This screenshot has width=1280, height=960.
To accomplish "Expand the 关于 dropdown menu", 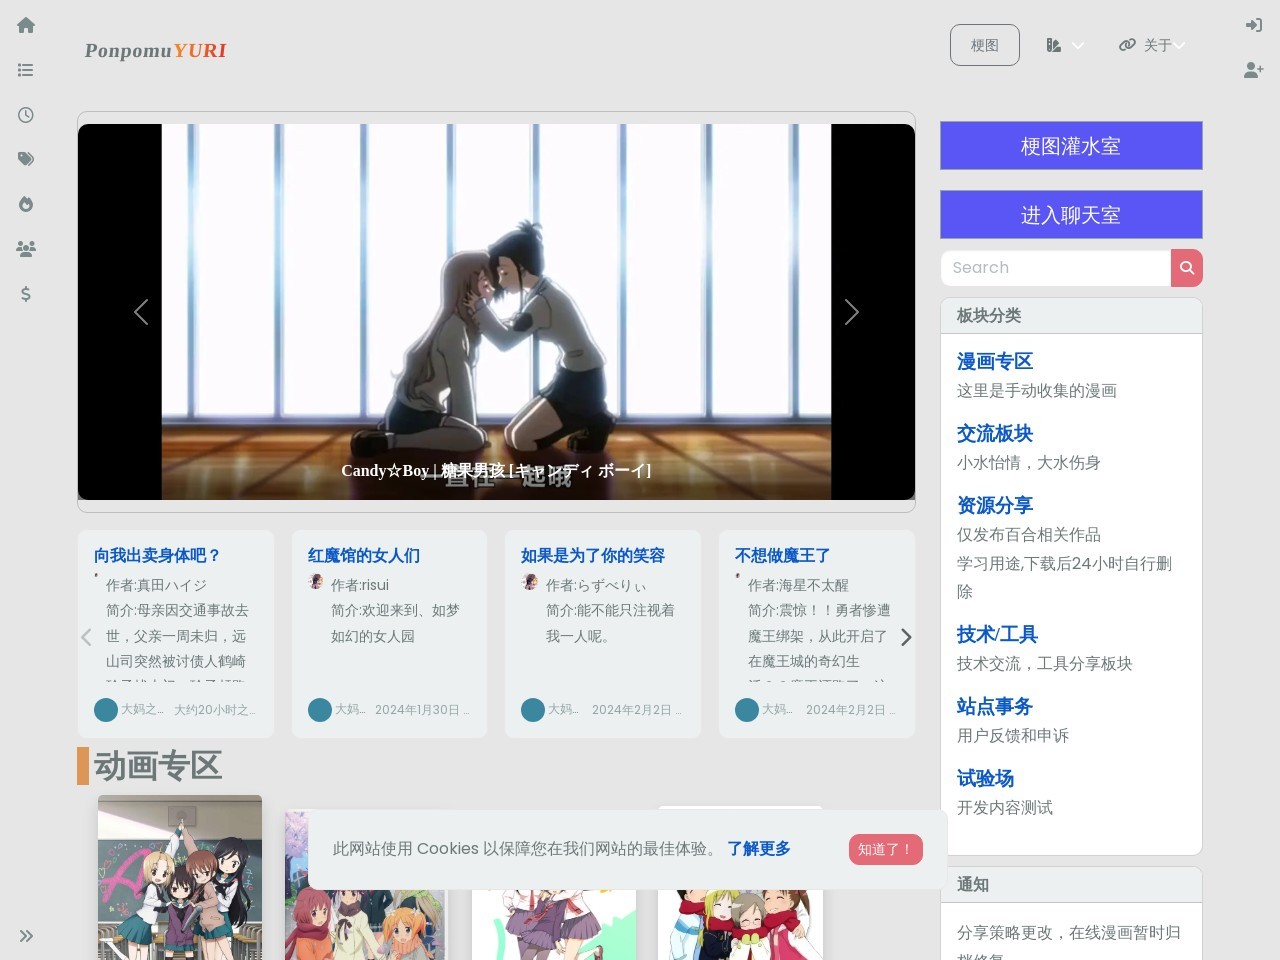I will pyautogui.click(x=1151, y=45).
